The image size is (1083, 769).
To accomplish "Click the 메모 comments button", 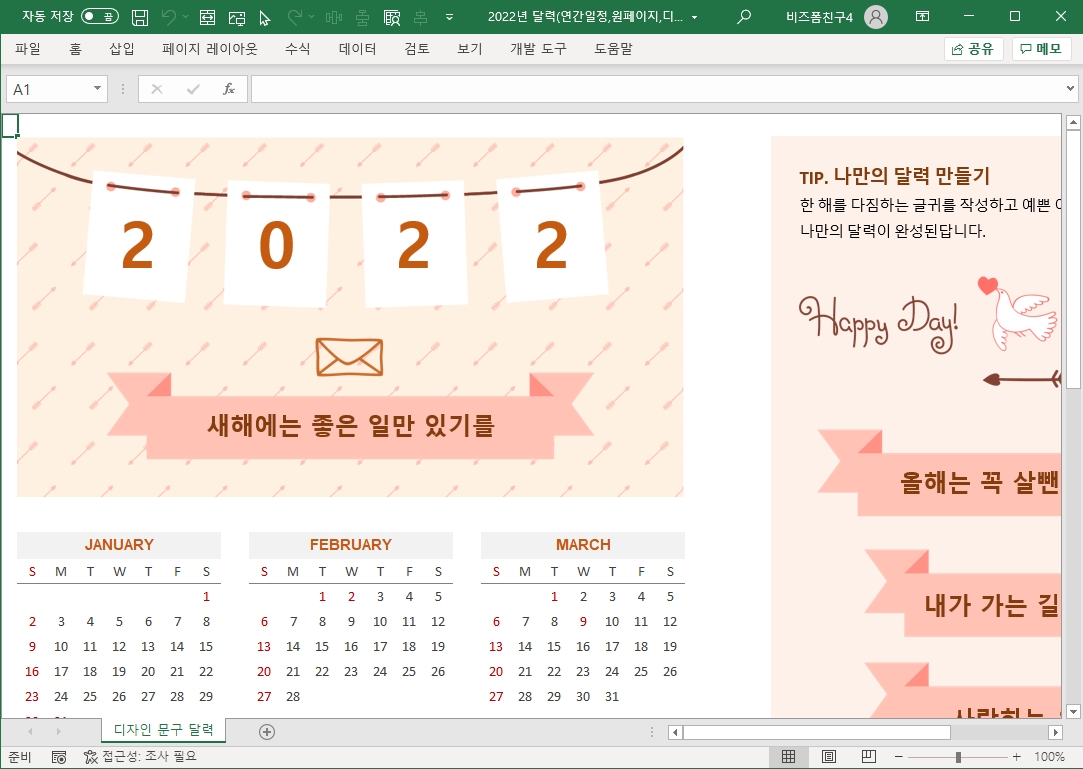I will [x=1042, y=49].
